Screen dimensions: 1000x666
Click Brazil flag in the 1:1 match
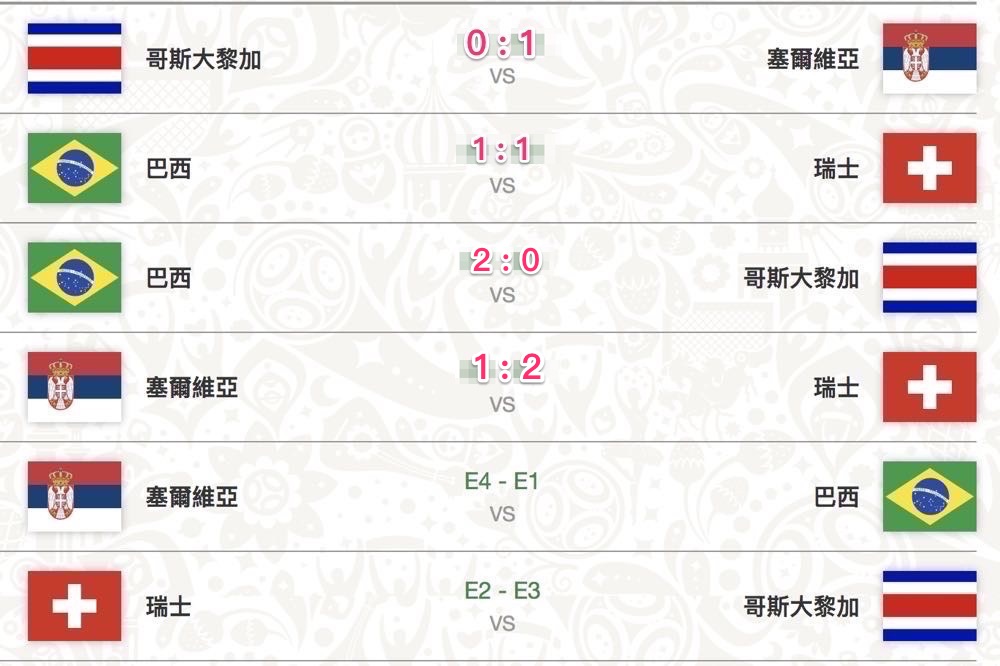pos(75,168)
